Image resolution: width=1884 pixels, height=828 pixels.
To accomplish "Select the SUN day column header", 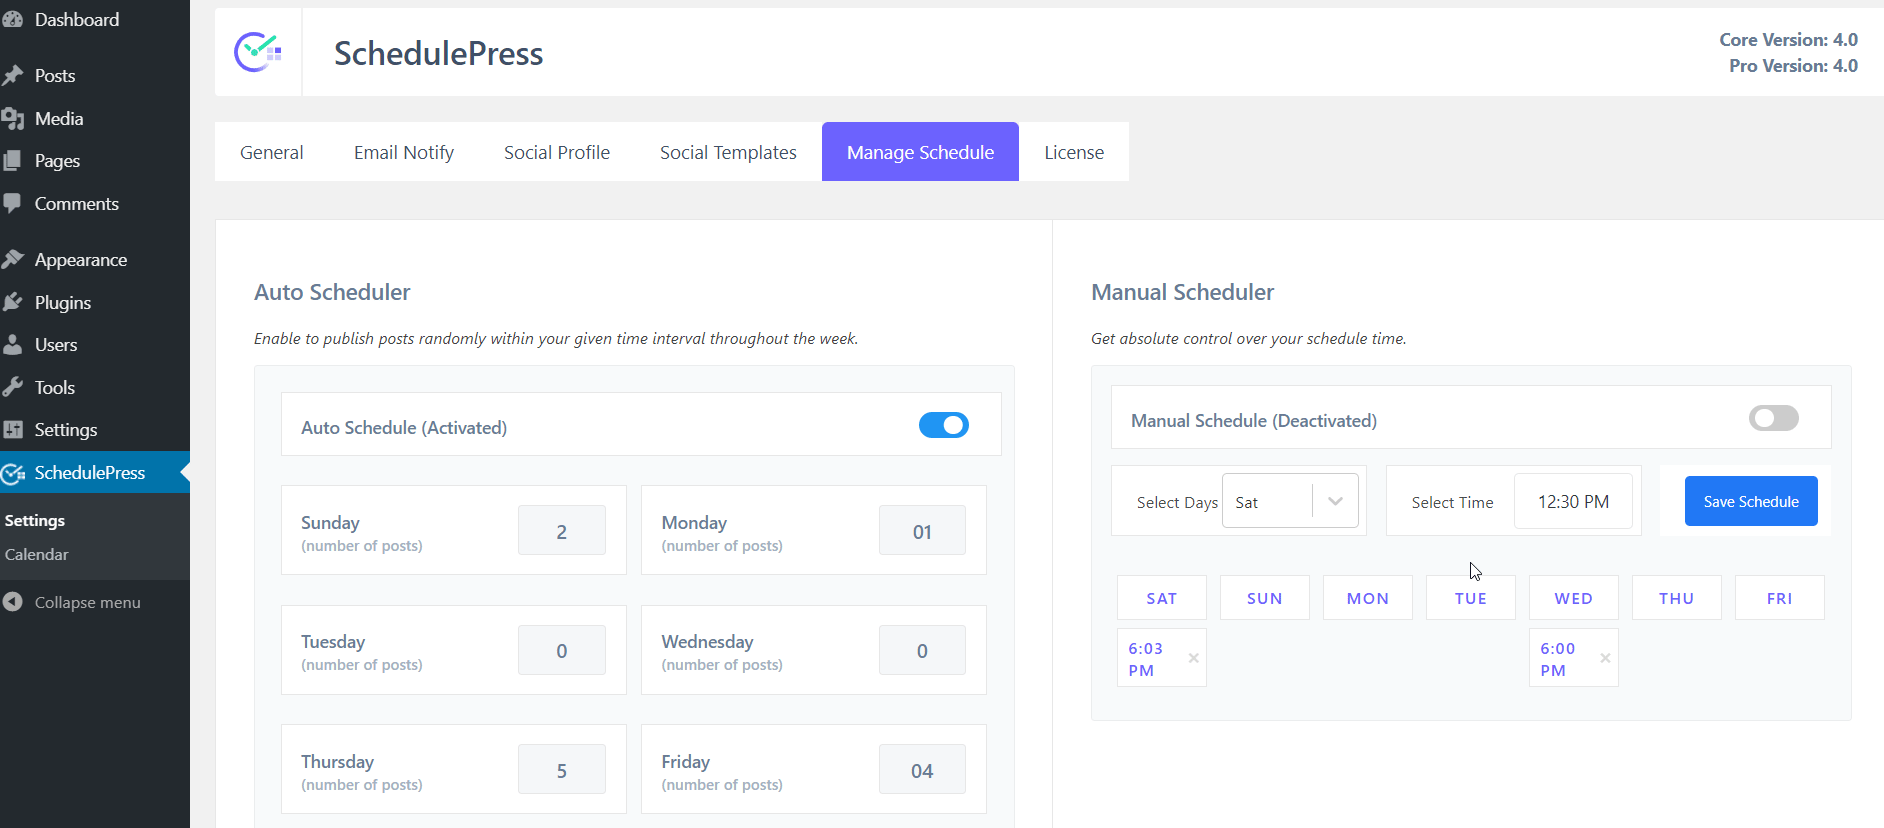I will [x=1265, y=598].
